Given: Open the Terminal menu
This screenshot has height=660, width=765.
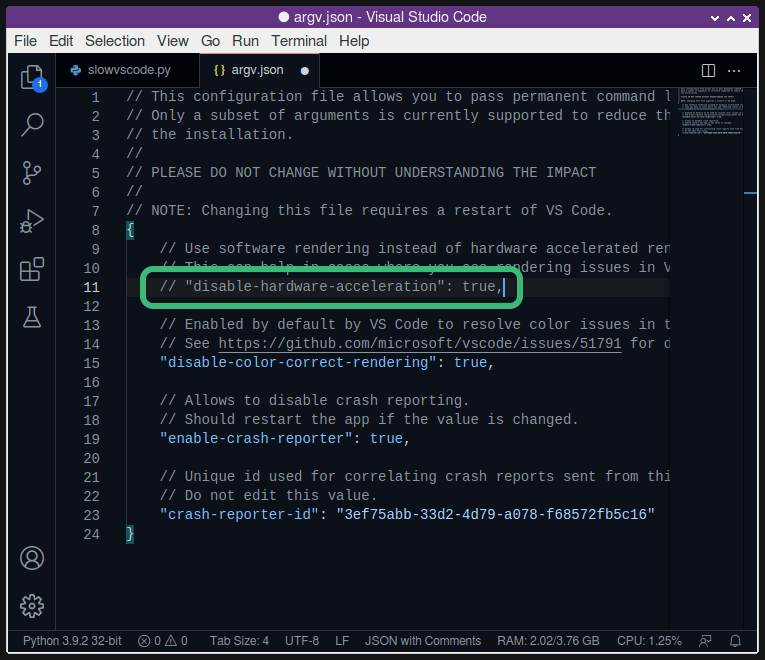Looking at the screenshot, I should [299, 41].
